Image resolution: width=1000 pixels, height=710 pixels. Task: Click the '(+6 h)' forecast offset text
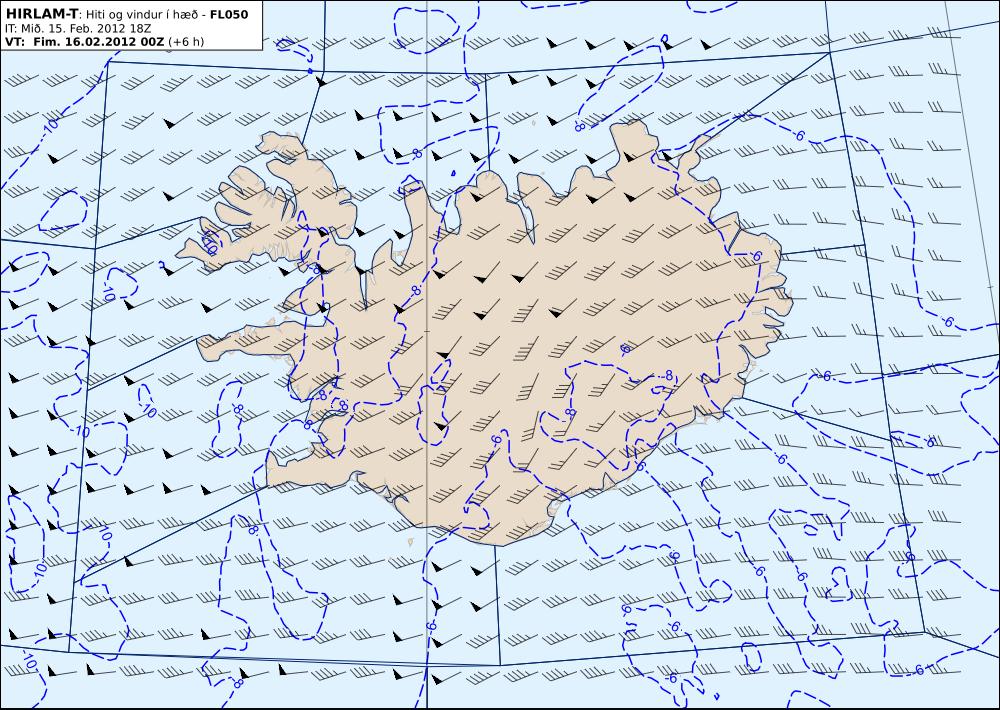coord(186,42)
